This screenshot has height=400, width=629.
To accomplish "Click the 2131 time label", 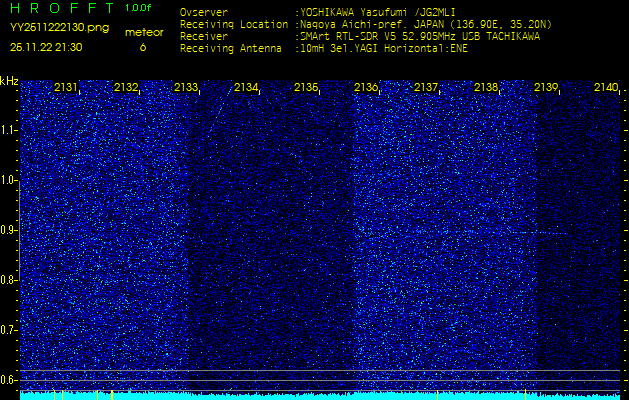I will click(x=66, y=87).
